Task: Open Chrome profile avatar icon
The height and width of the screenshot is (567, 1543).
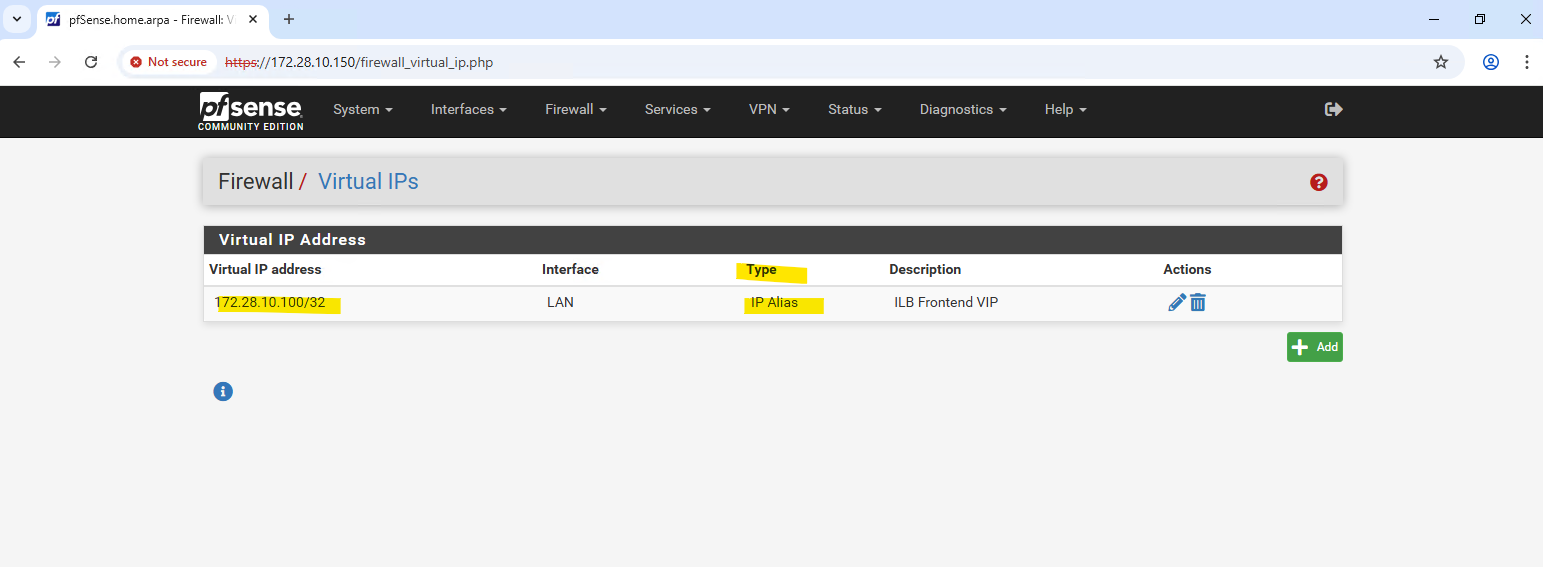Action: click(1491, 62)
